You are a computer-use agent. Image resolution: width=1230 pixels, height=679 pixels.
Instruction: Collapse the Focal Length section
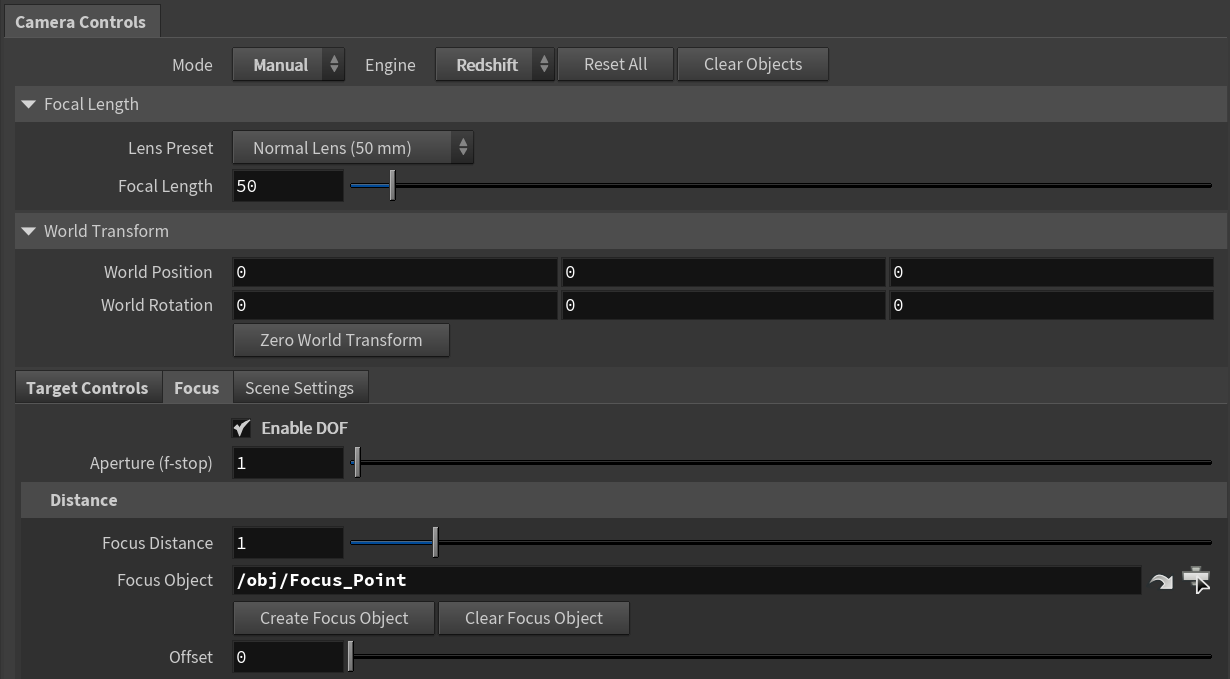coord(28,104)
